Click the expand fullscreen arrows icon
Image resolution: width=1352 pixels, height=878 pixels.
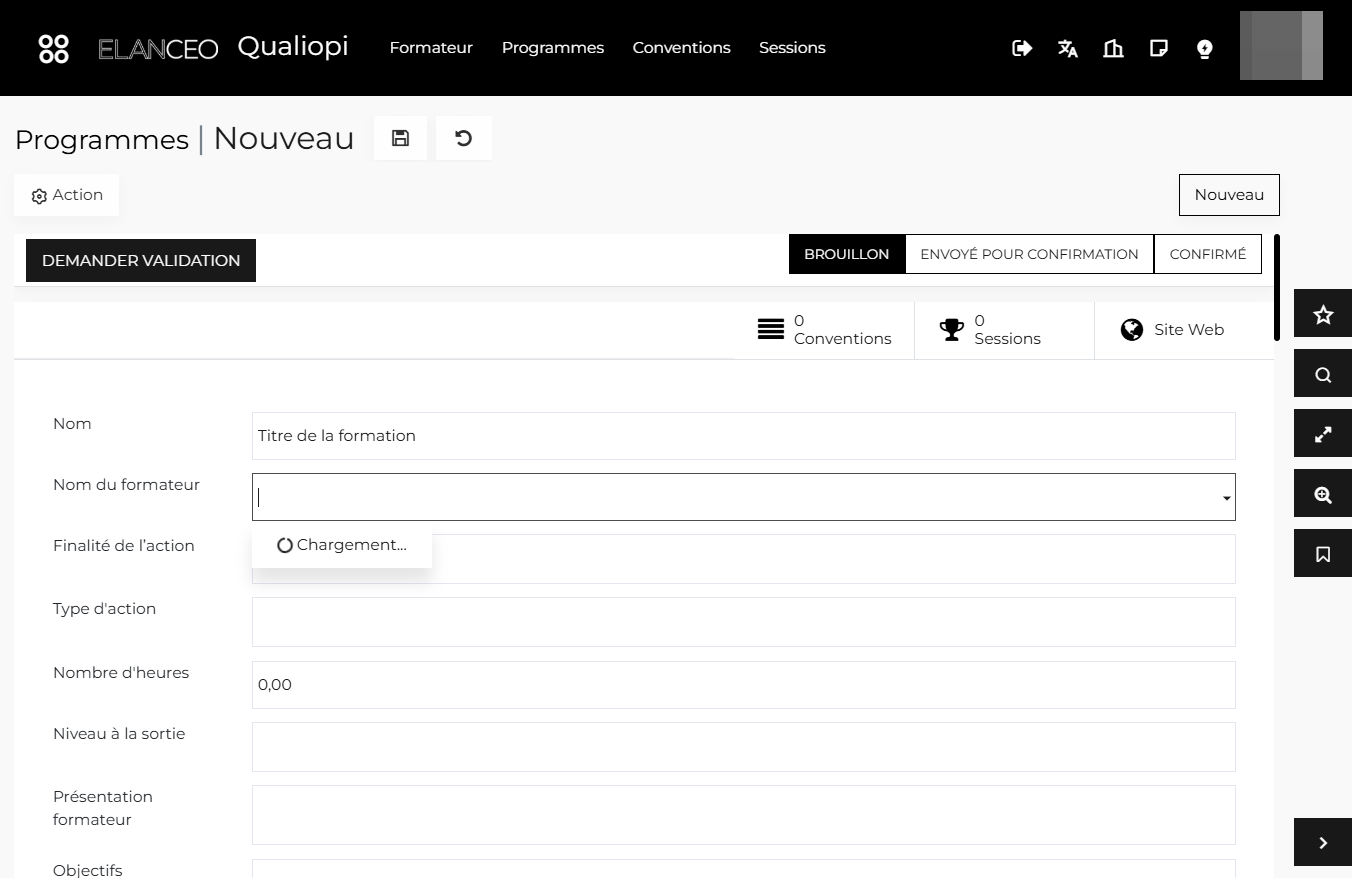(x=1323, y=435)
